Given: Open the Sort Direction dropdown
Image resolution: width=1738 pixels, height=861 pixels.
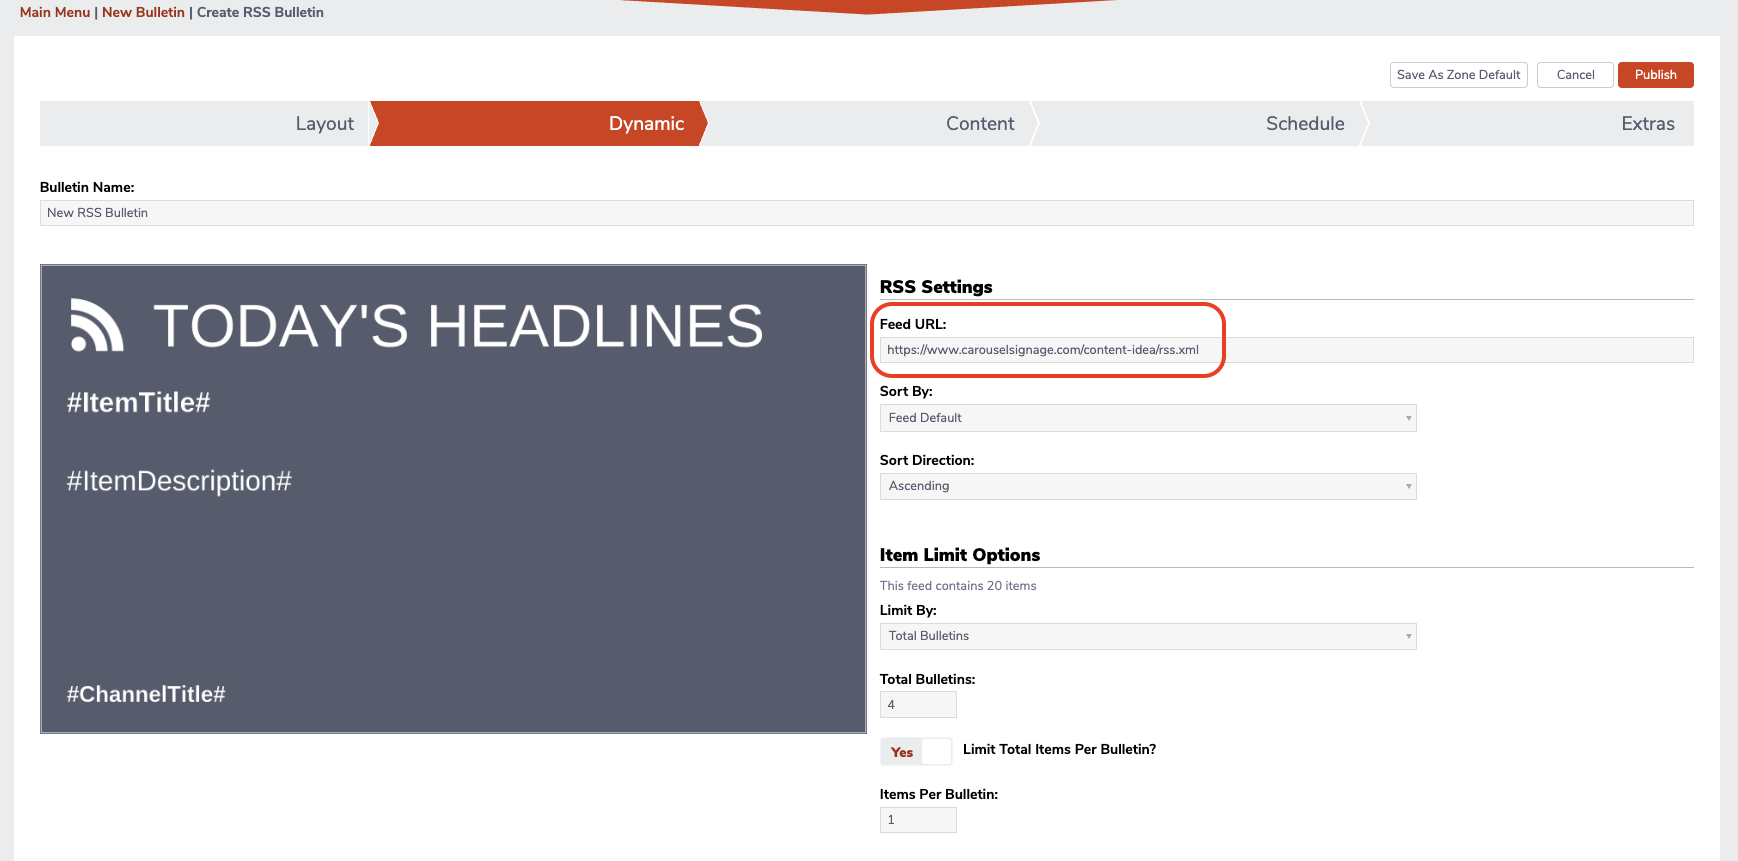Looking at the screenshot, I should 1148,486.
